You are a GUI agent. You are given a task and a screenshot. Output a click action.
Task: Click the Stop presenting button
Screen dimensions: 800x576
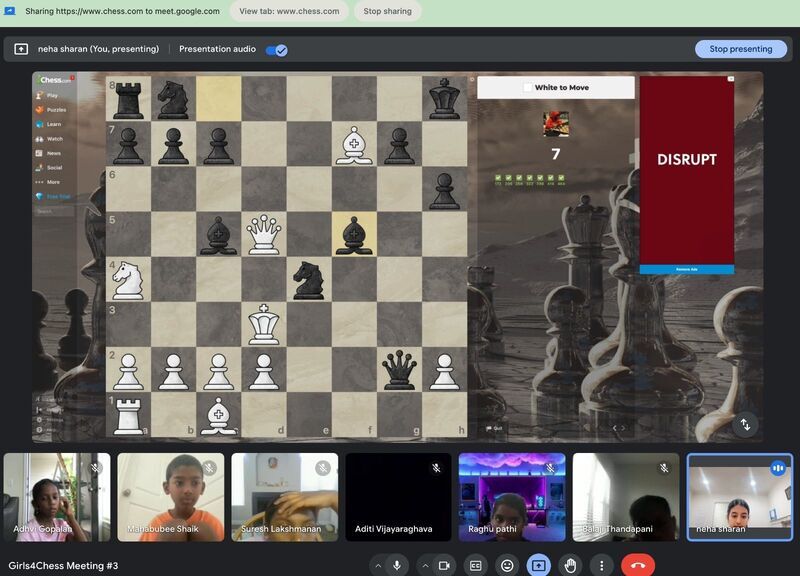(740, 49)
